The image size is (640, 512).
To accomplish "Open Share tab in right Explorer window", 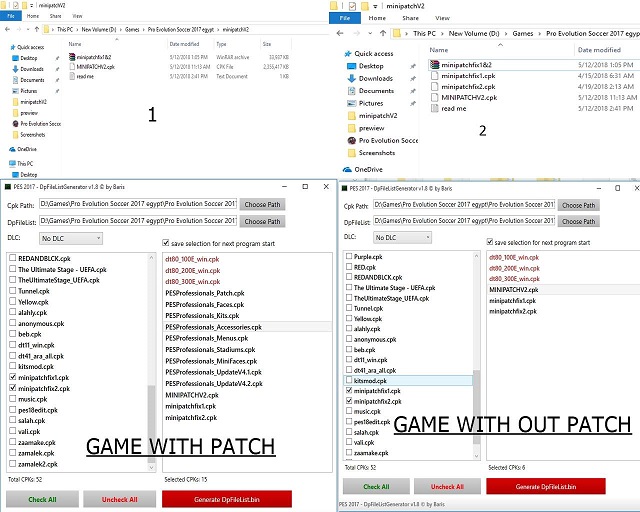I will click(410, 18).
